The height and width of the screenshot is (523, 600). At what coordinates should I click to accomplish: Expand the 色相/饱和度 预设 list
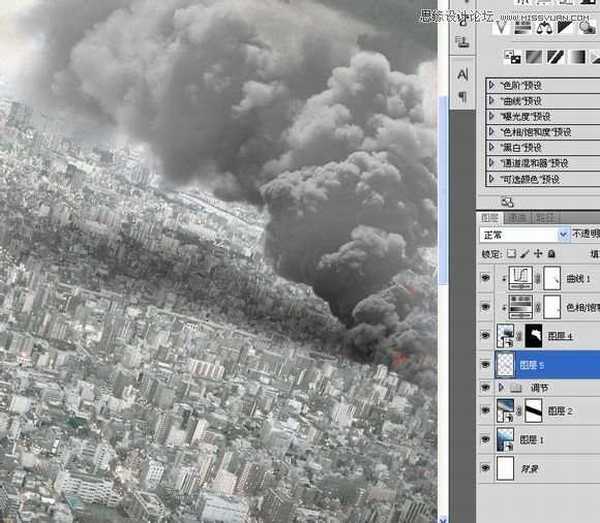click(492, 132)
